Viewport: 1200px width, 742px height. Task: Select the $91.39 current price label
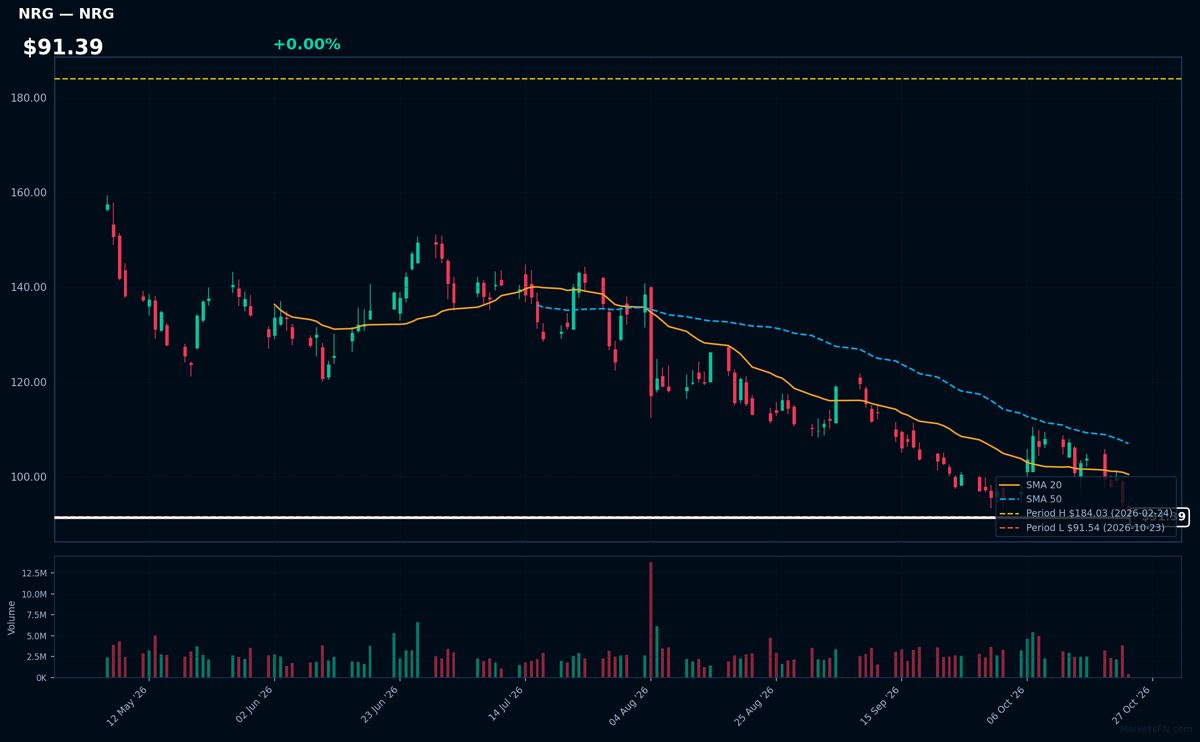(63, 47)
